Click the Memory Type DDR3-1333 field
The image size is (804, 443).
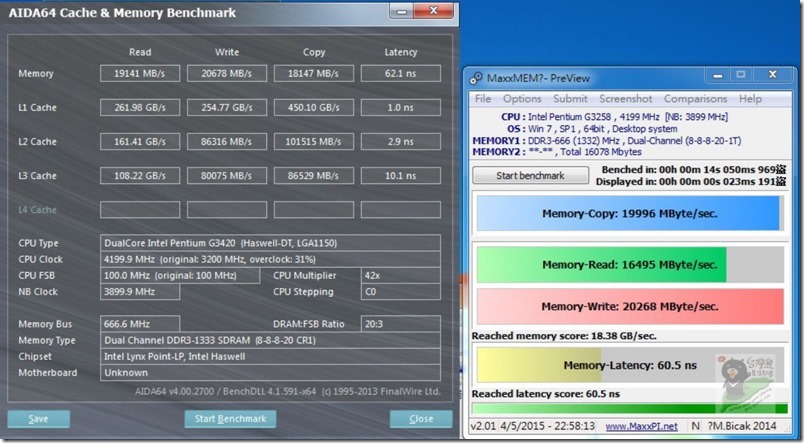pos(270,340)
